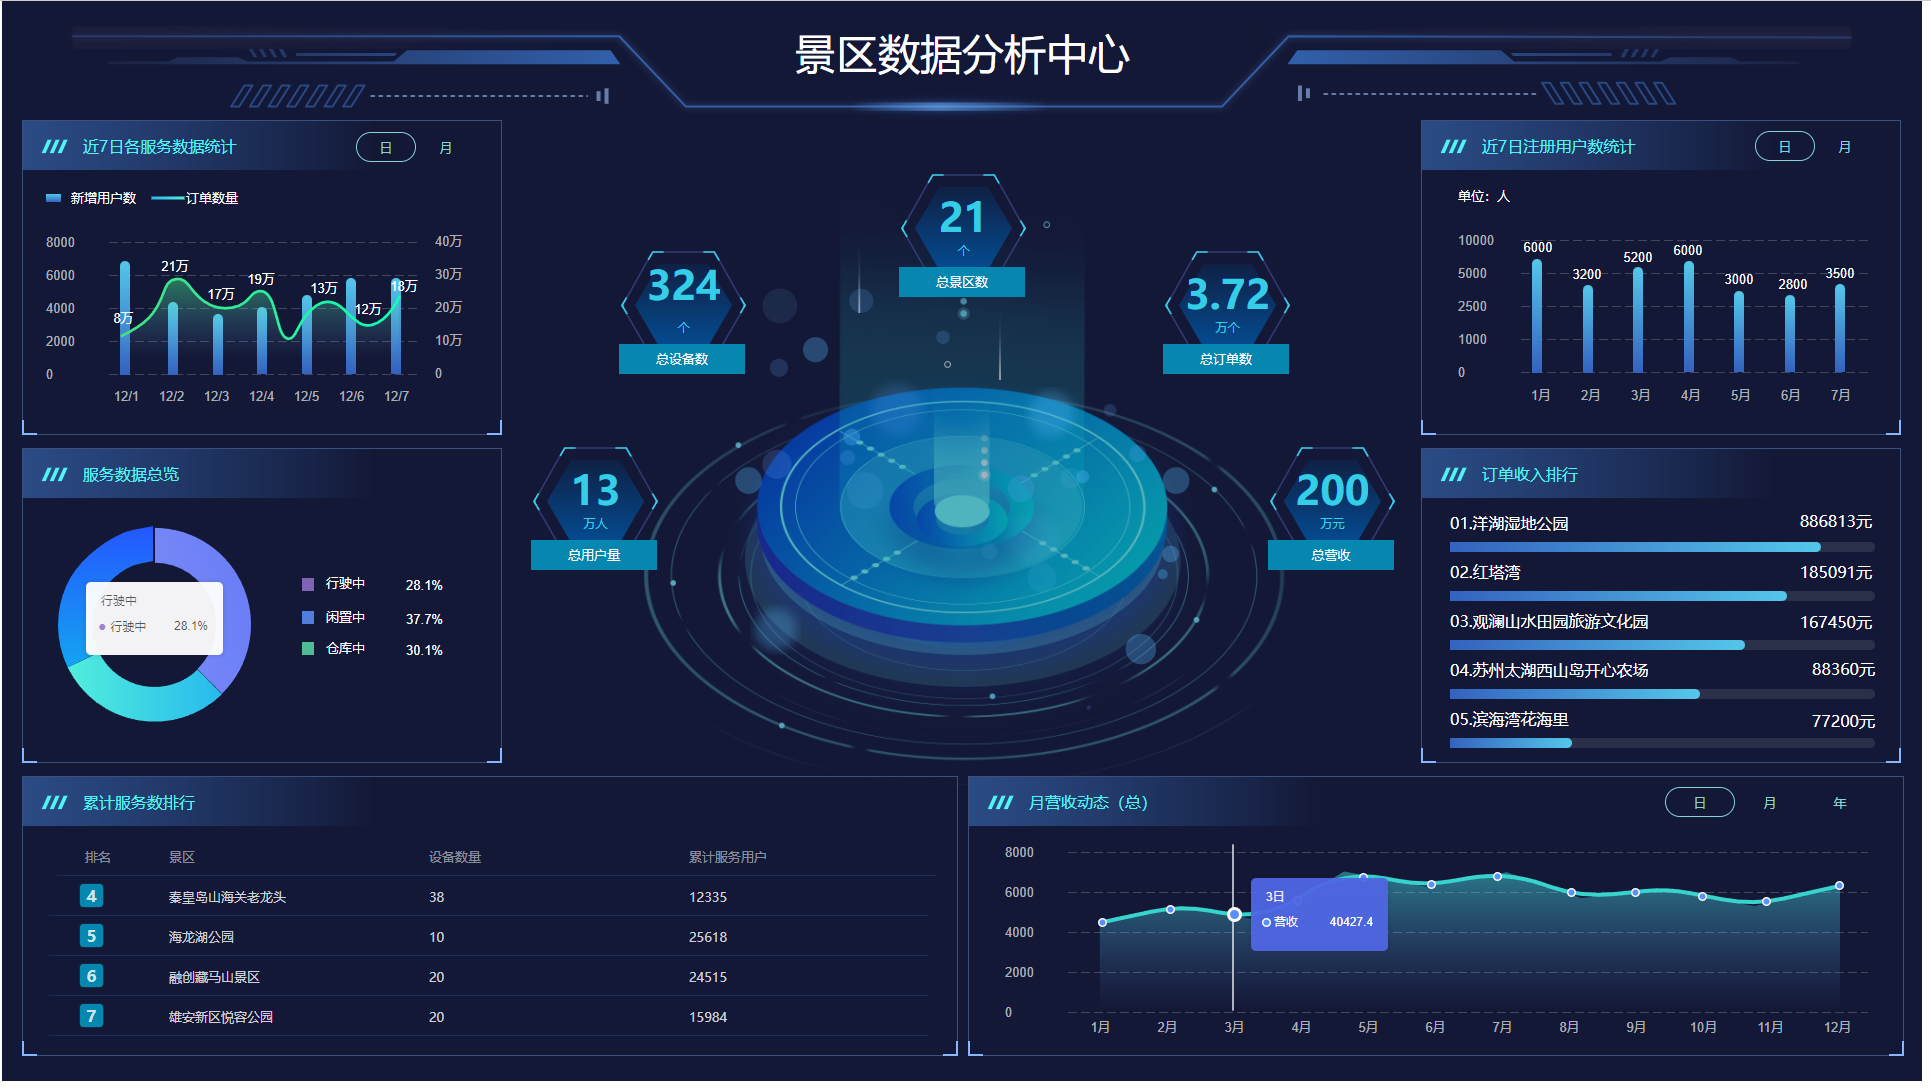Click the 1月 revenue data point
The width and height of the screenshot is (1931, 1092).
[1102, 923]
